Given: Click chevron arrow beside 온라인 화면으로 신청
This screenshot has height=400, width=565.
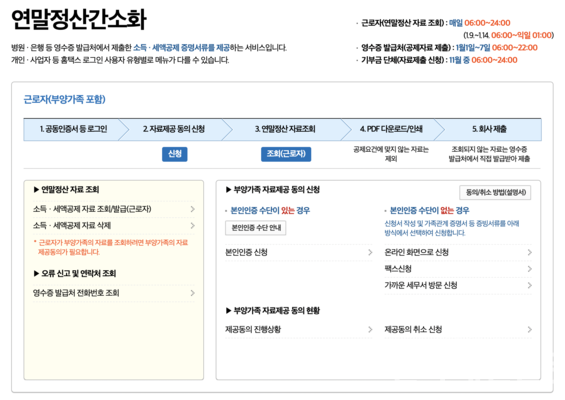Looking at the screenshot, I should [x=529, y=252].
